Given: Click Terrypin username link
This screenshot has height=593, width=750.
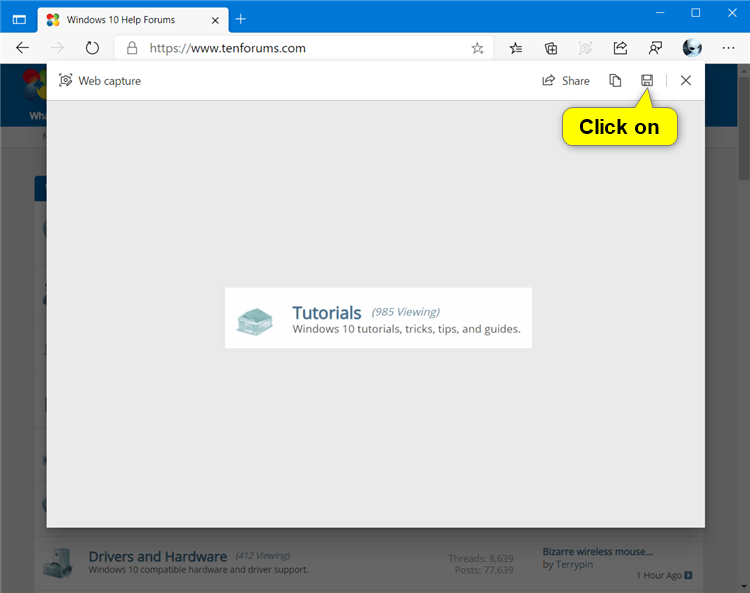Looking at the screenshot, I should 574,565.
